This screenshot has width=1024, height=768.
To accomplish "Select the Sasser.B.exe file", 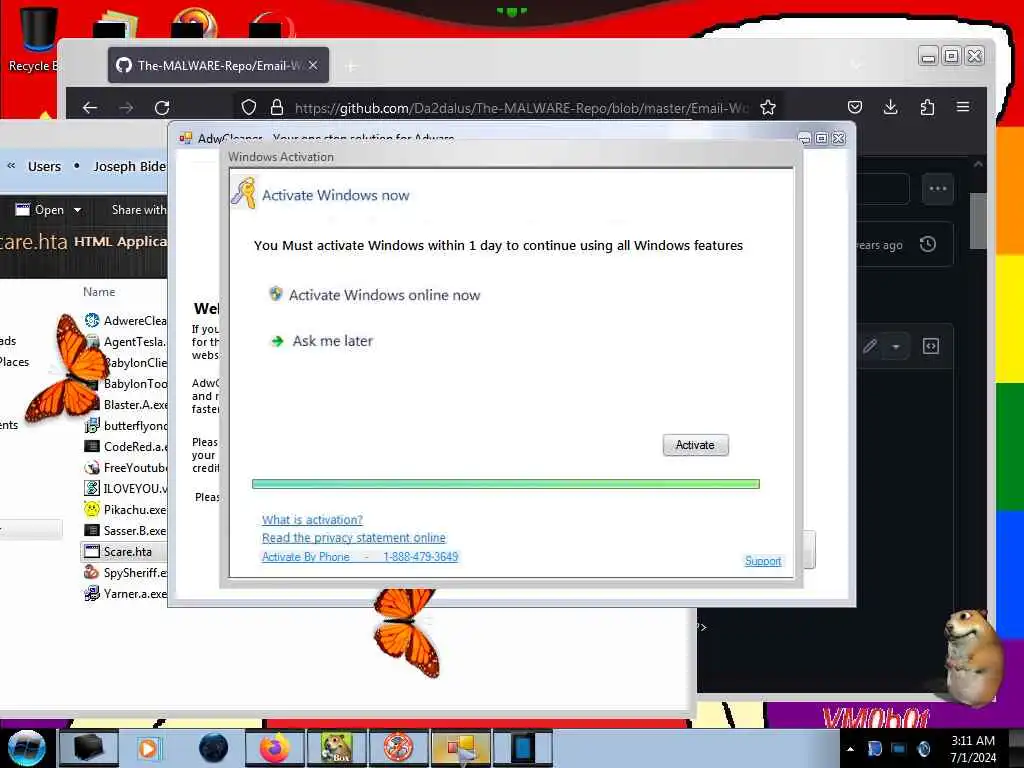I will [125, 530].
